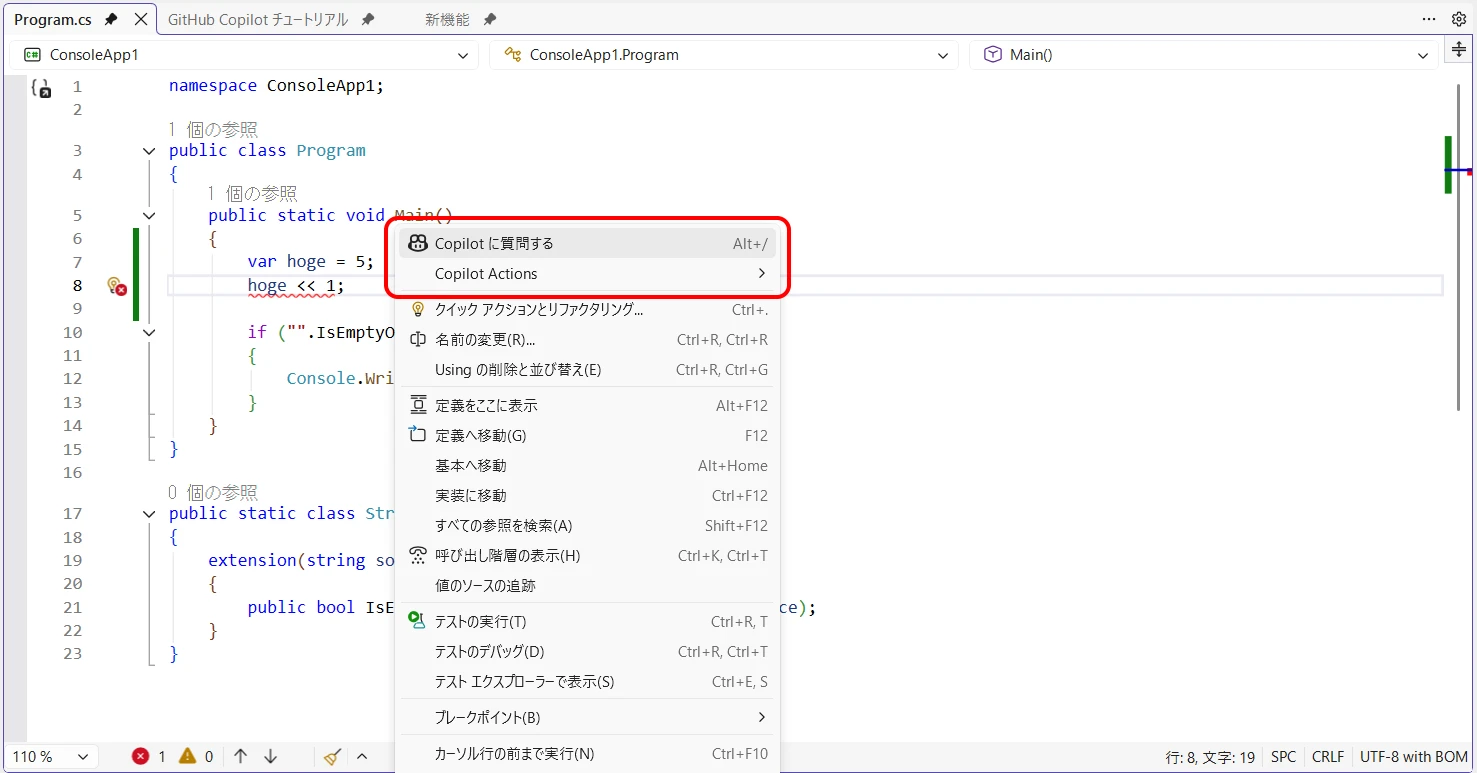Toggle pin on the 新機能 tab
The height and width of the screenshot is (773, 1477).
click(x=489, y=19)
